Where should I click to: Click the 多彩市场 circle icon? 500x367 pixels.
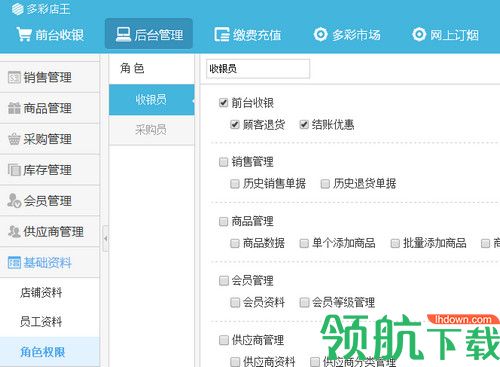320,34
